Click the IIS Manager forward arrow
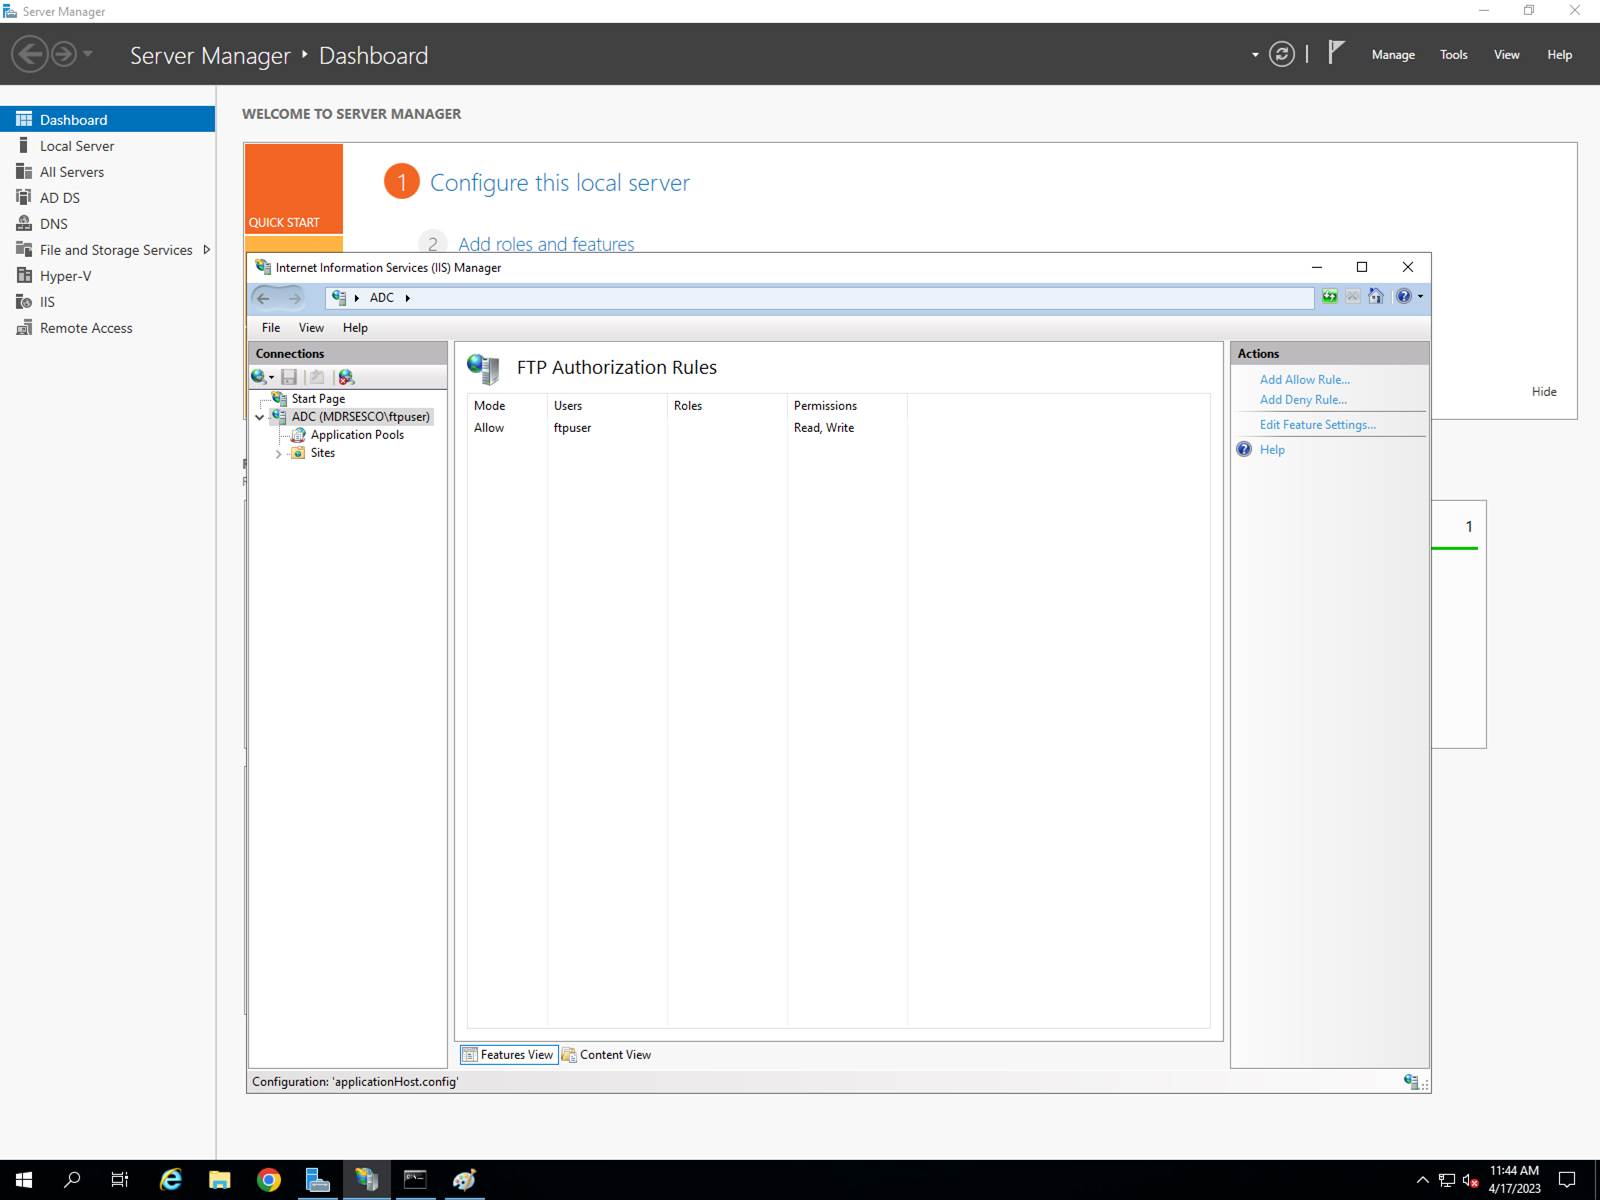This screenshot has width=1600, height=1200. point(294,298)
